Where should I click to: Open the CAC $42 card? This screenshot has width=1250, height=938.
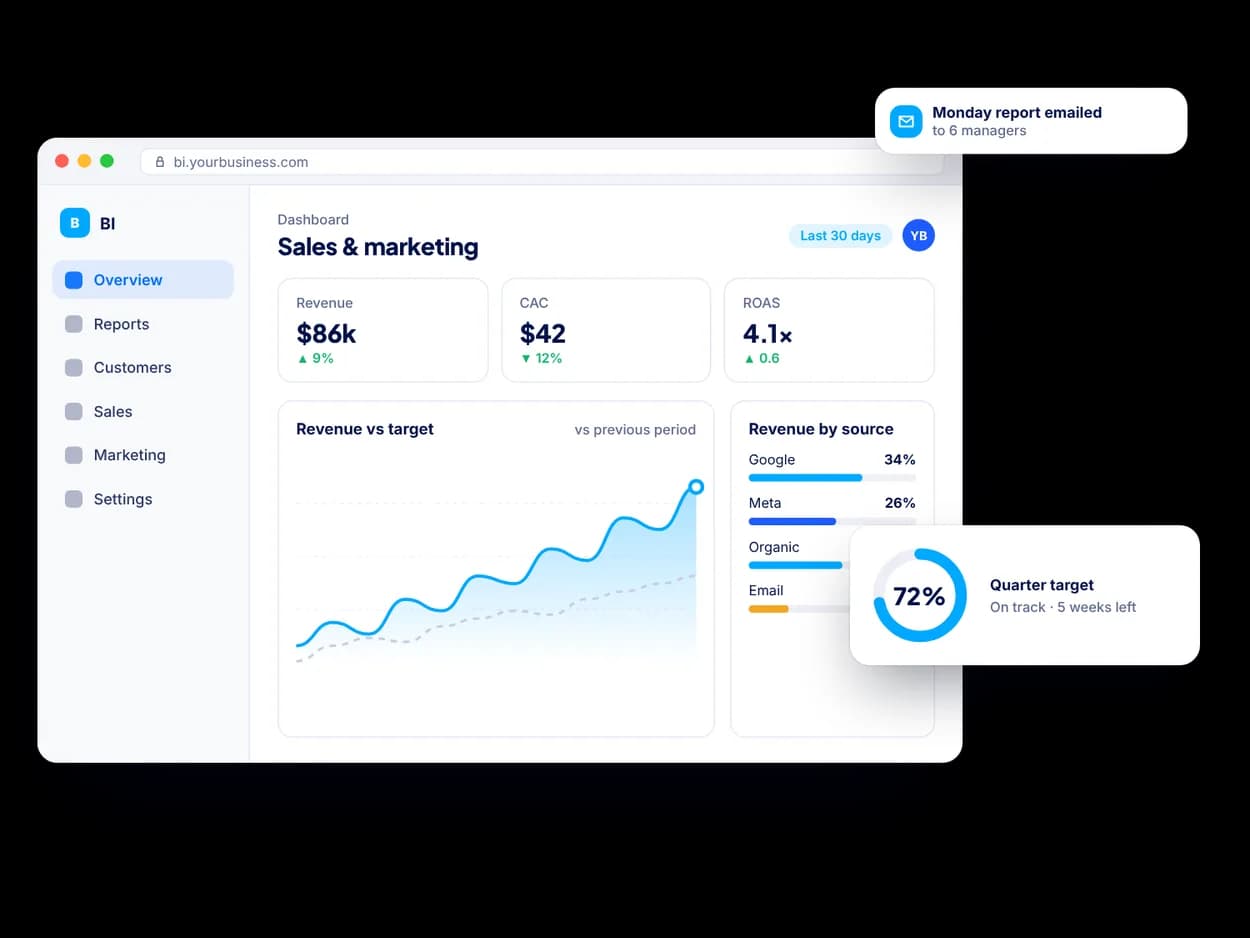(606, 330)
